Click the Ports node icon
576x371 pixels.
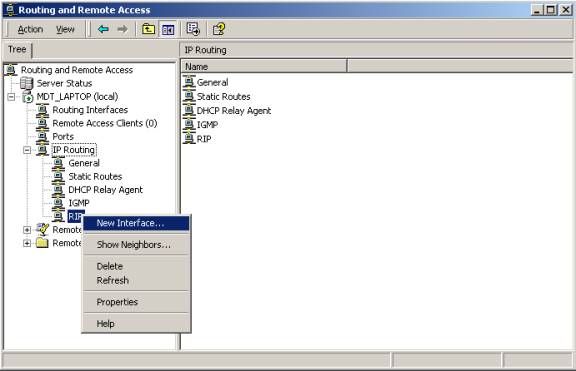point(42,137)
